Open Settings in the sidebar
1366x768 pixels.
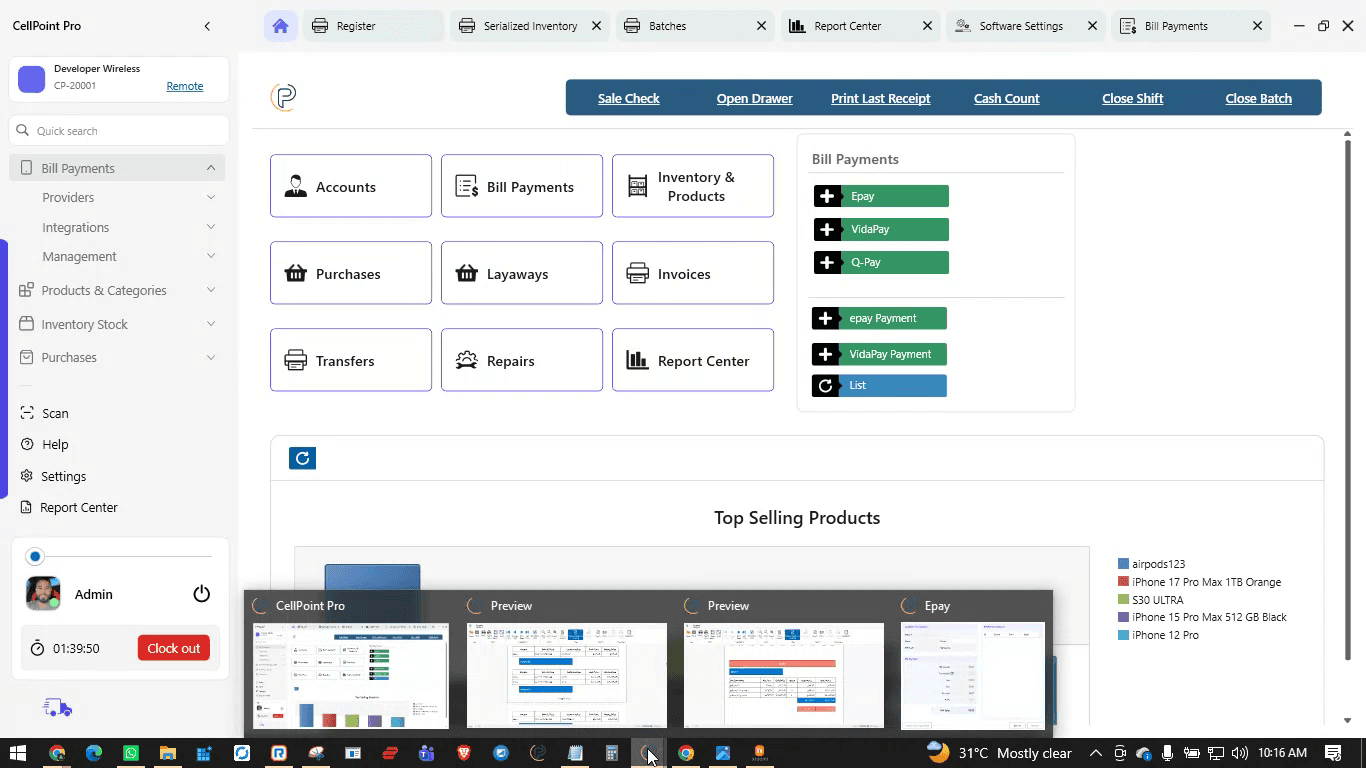[x=63, y=476]
